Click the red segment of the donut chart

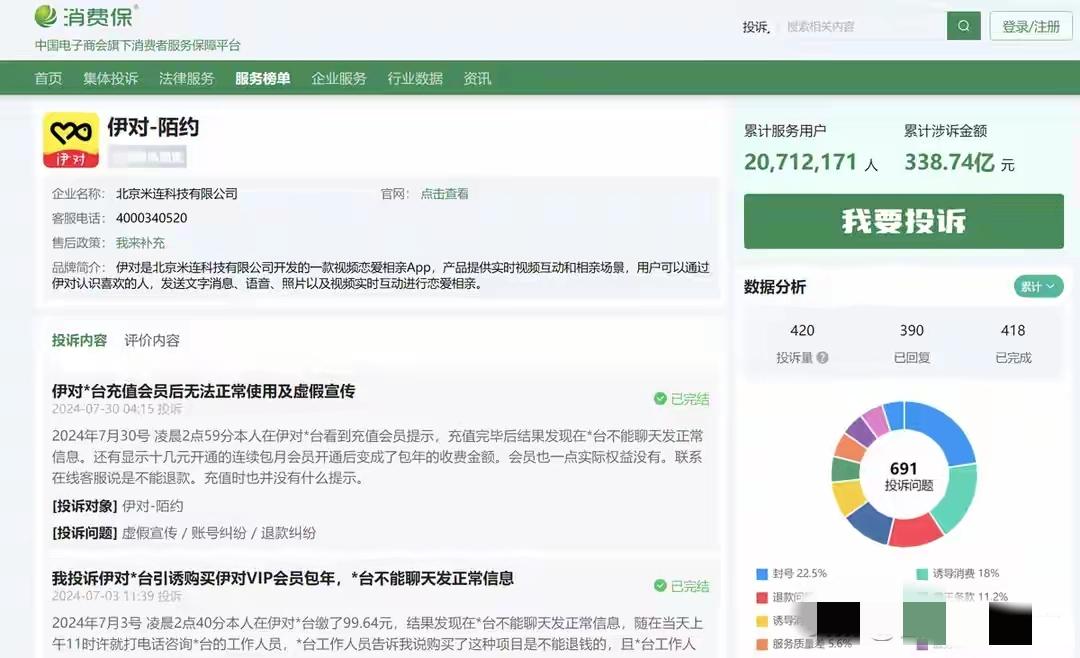(915, 531)
